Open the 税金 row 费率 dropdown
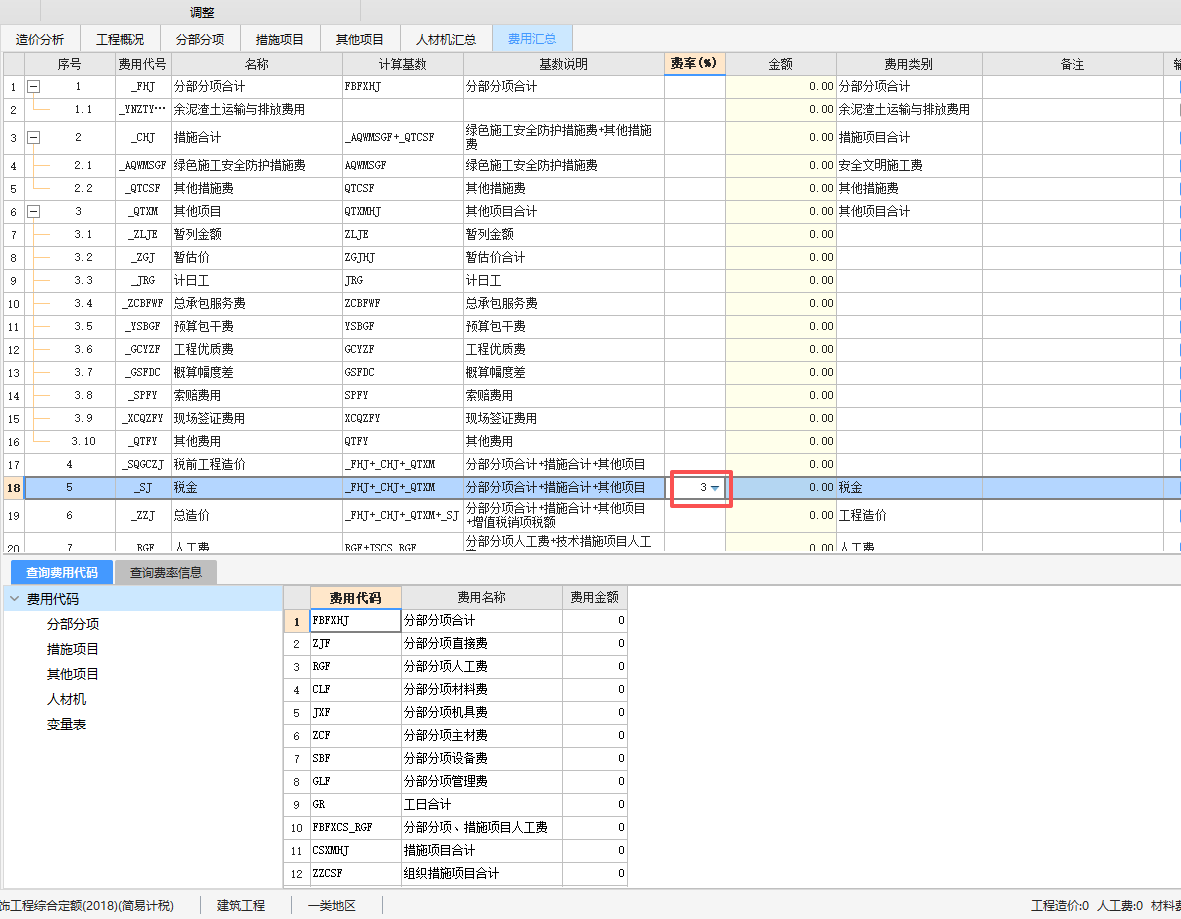1181x919 pixels. (717, 487)
